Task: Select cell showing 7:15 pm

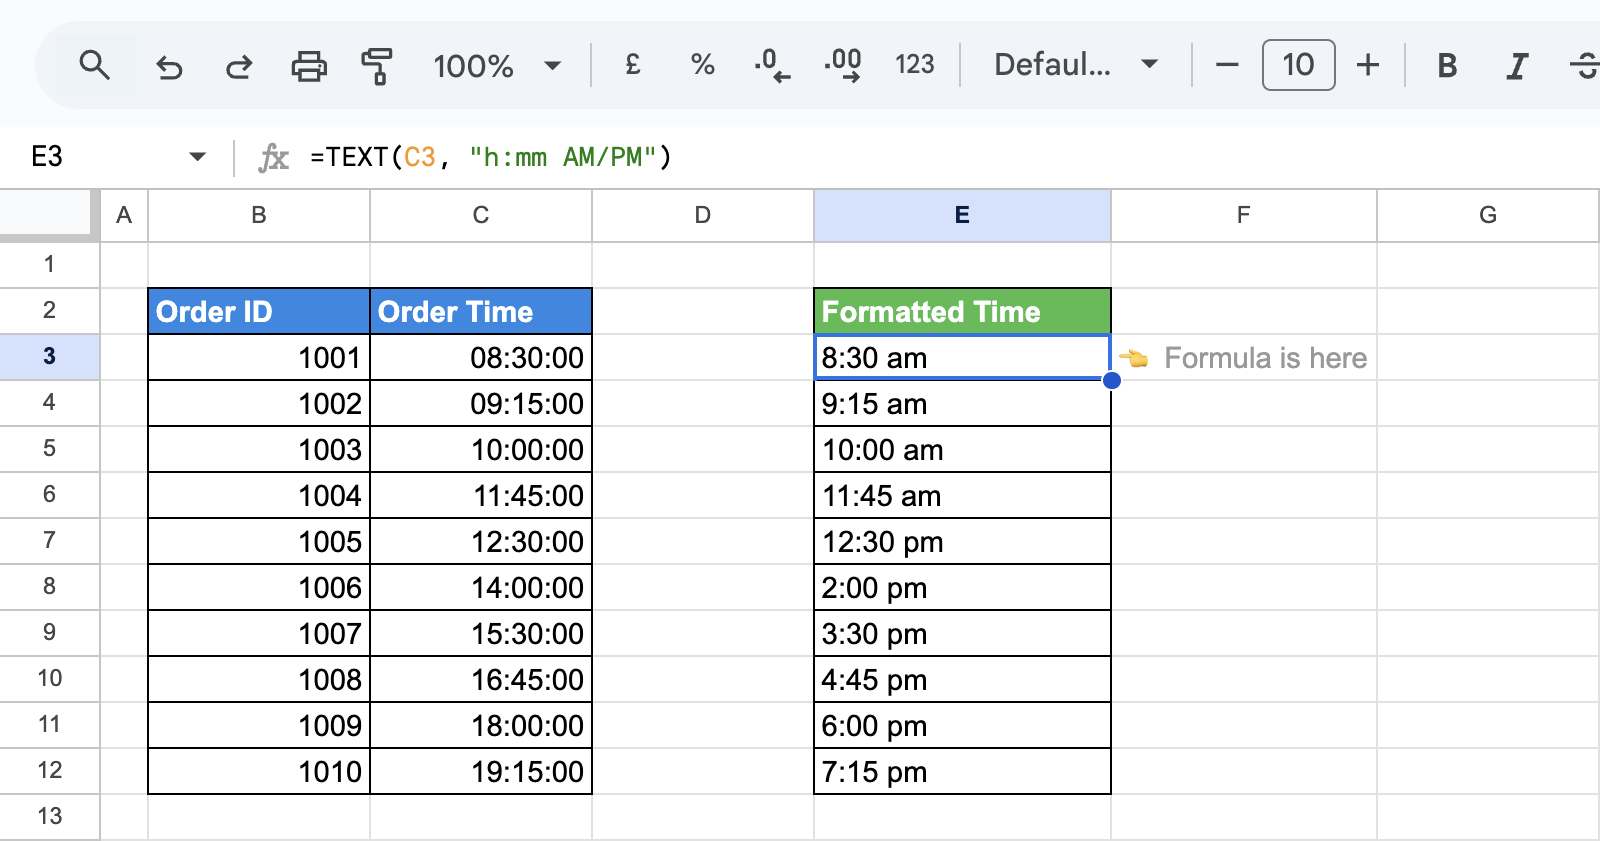Action: click(x=962, y=771)
